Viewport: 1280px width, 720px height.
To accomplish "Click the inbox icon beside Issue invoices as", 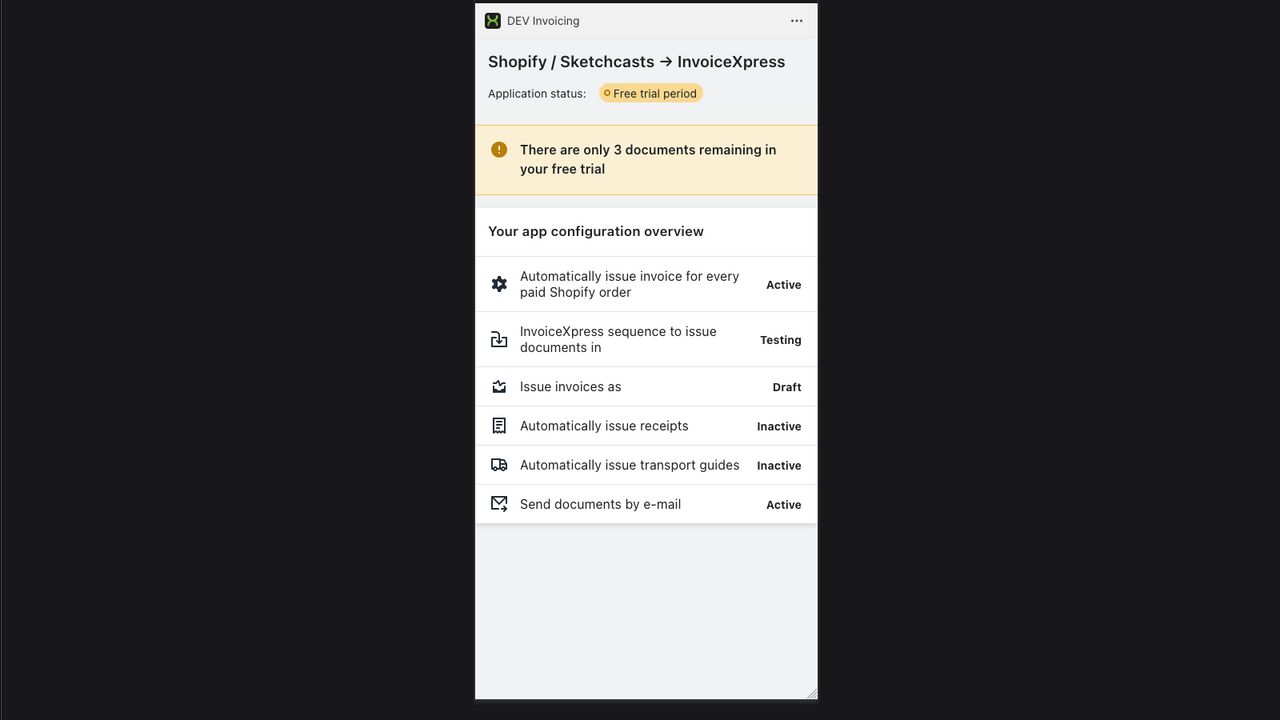I will click(x=499, y=386).
